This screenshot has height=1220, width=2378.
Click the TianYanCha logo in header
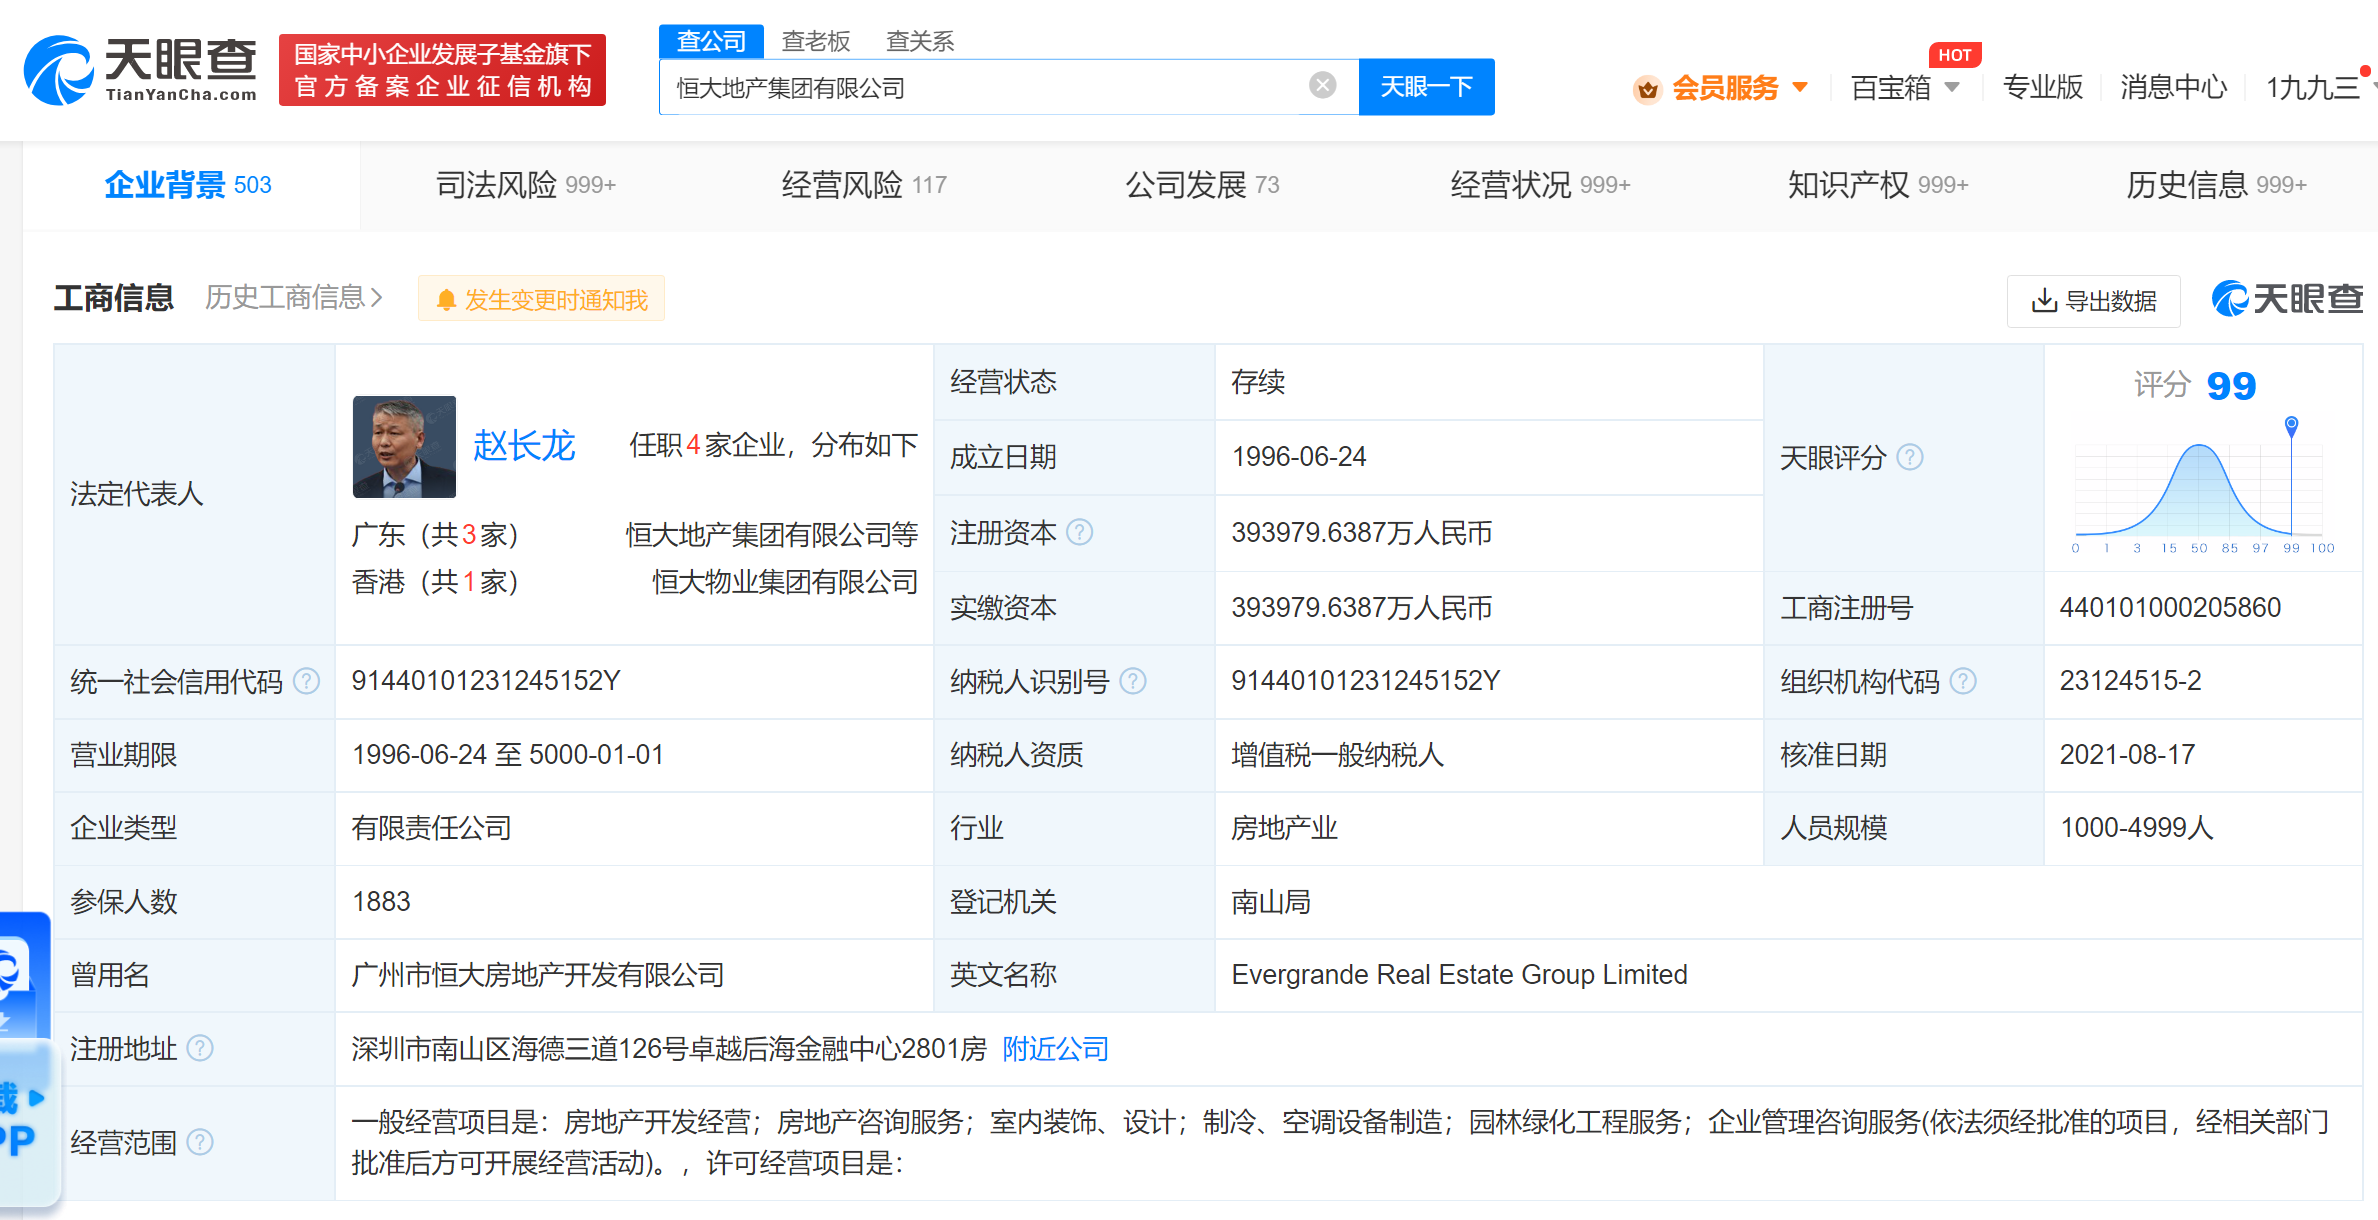point(140,70)
